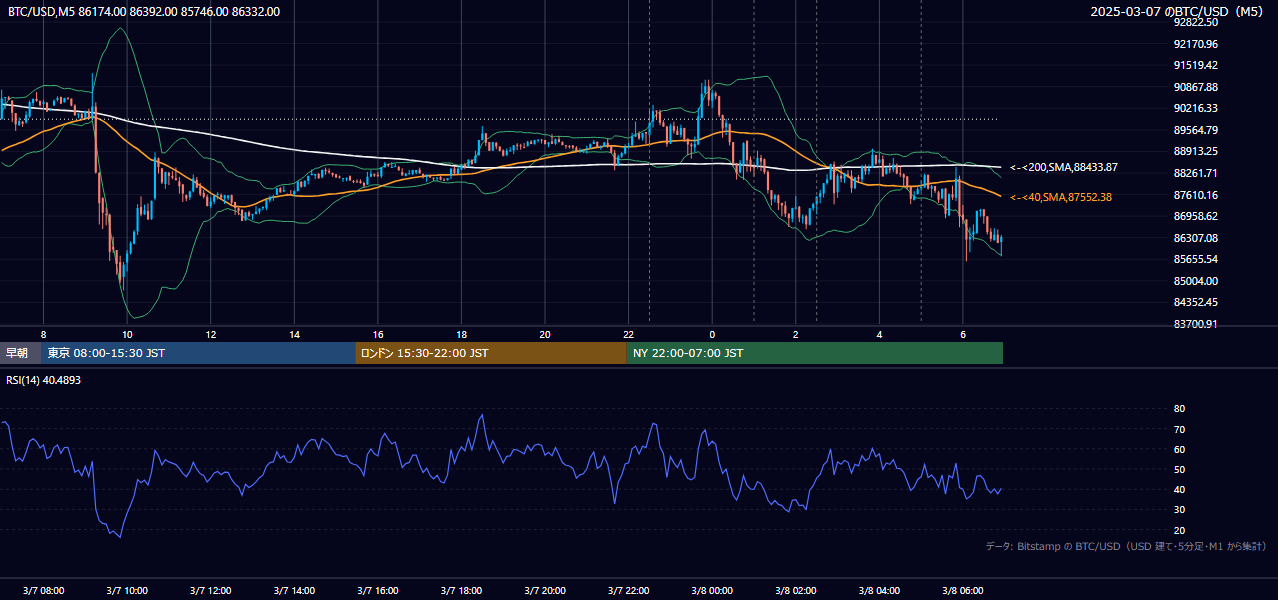Select the RSI axis value 40
This screenshot has height=600, width=1278.
(x=1179, y=489)
